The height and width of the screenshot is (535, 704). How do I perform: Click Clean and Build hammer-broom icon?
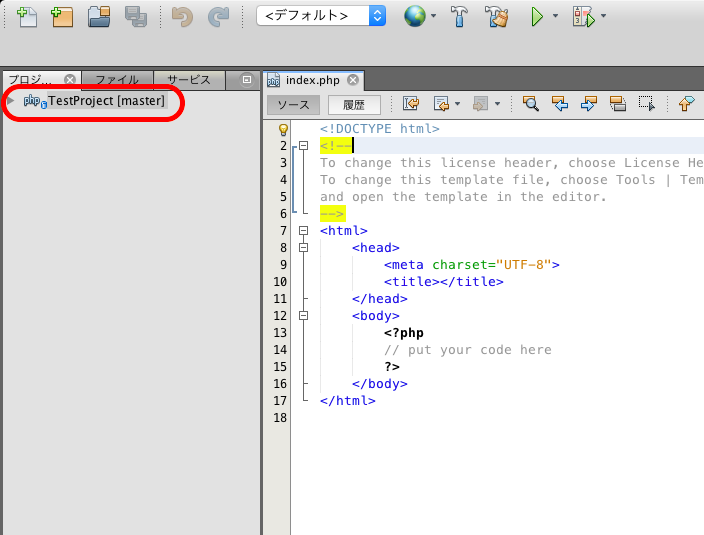[497, 17]
